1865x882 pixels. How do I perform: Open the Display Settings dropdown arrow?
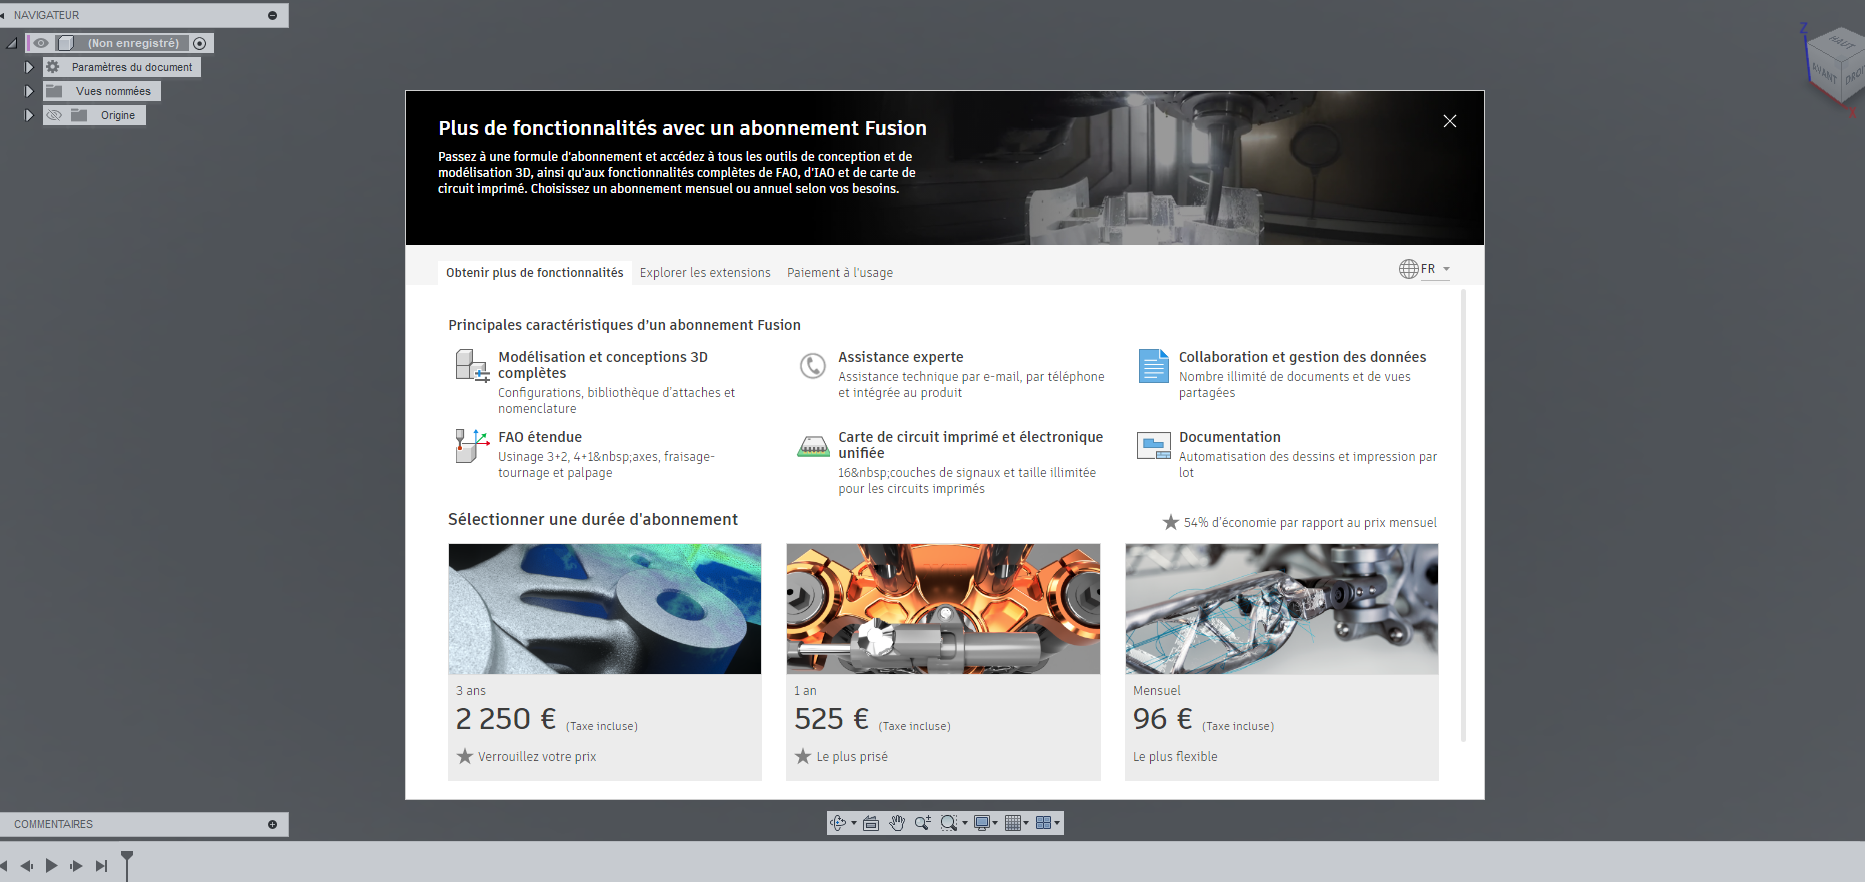996,823
